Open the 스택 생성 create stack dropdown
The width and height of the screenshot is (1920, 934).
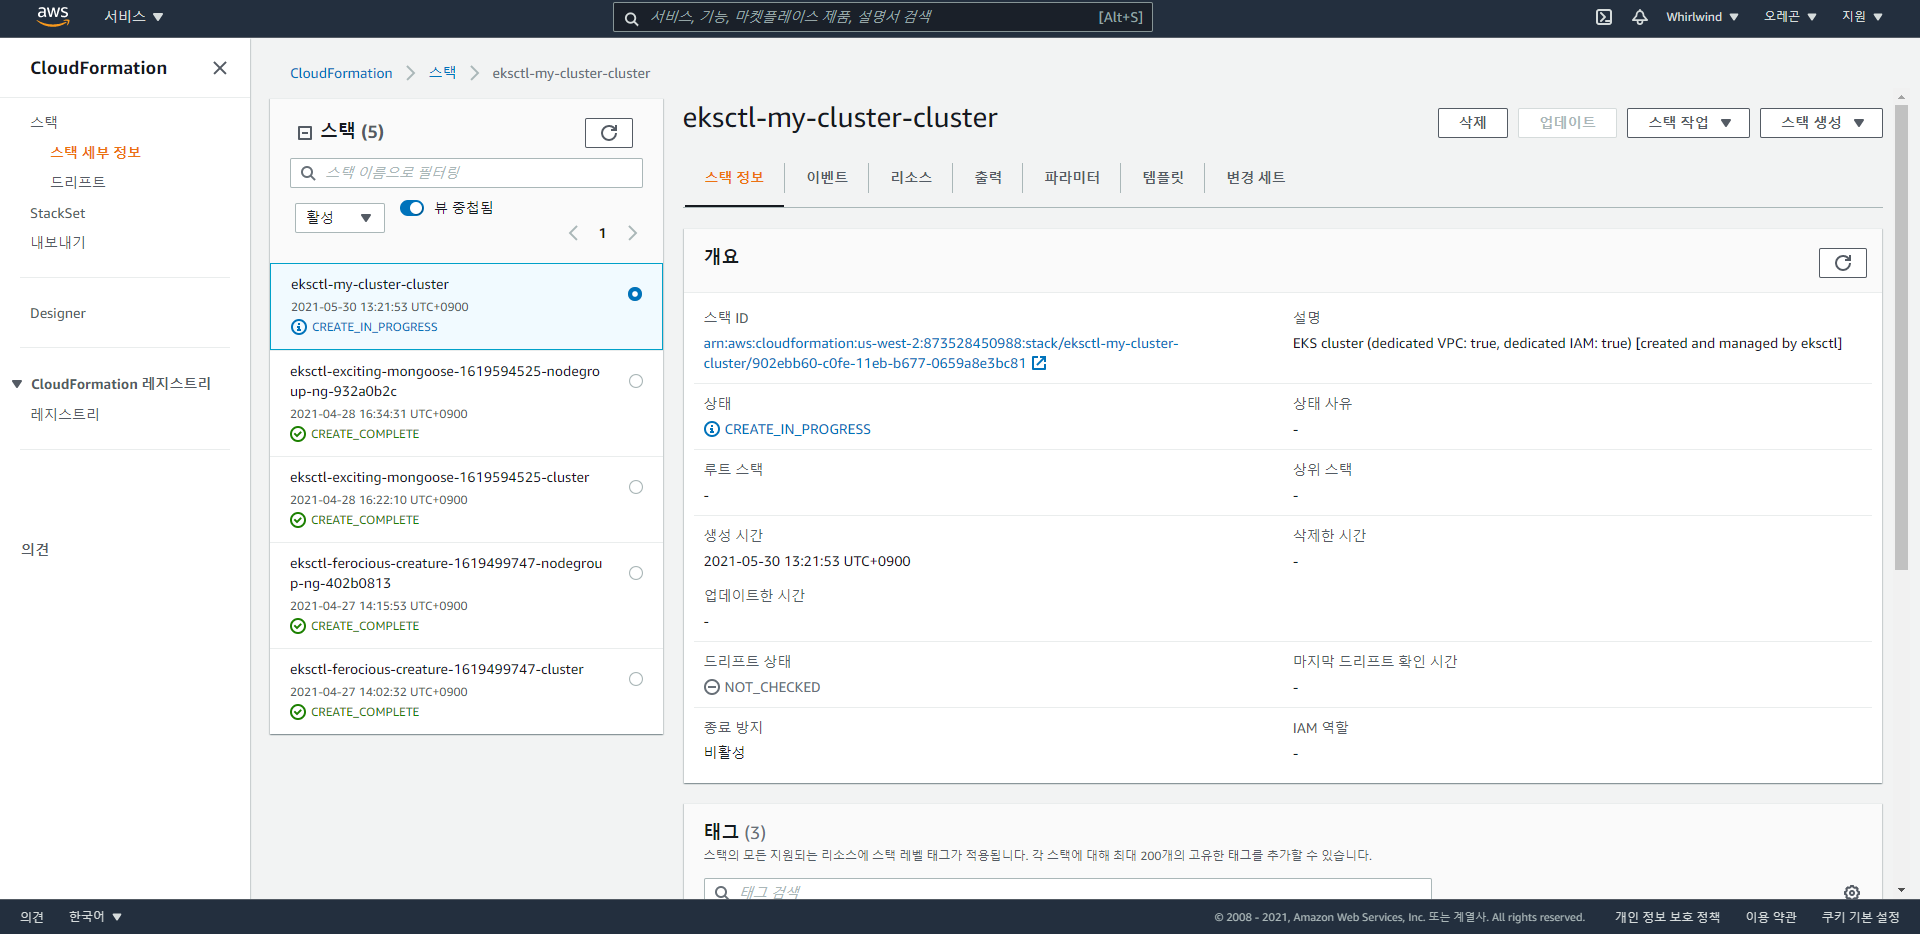coord(1821,123)
